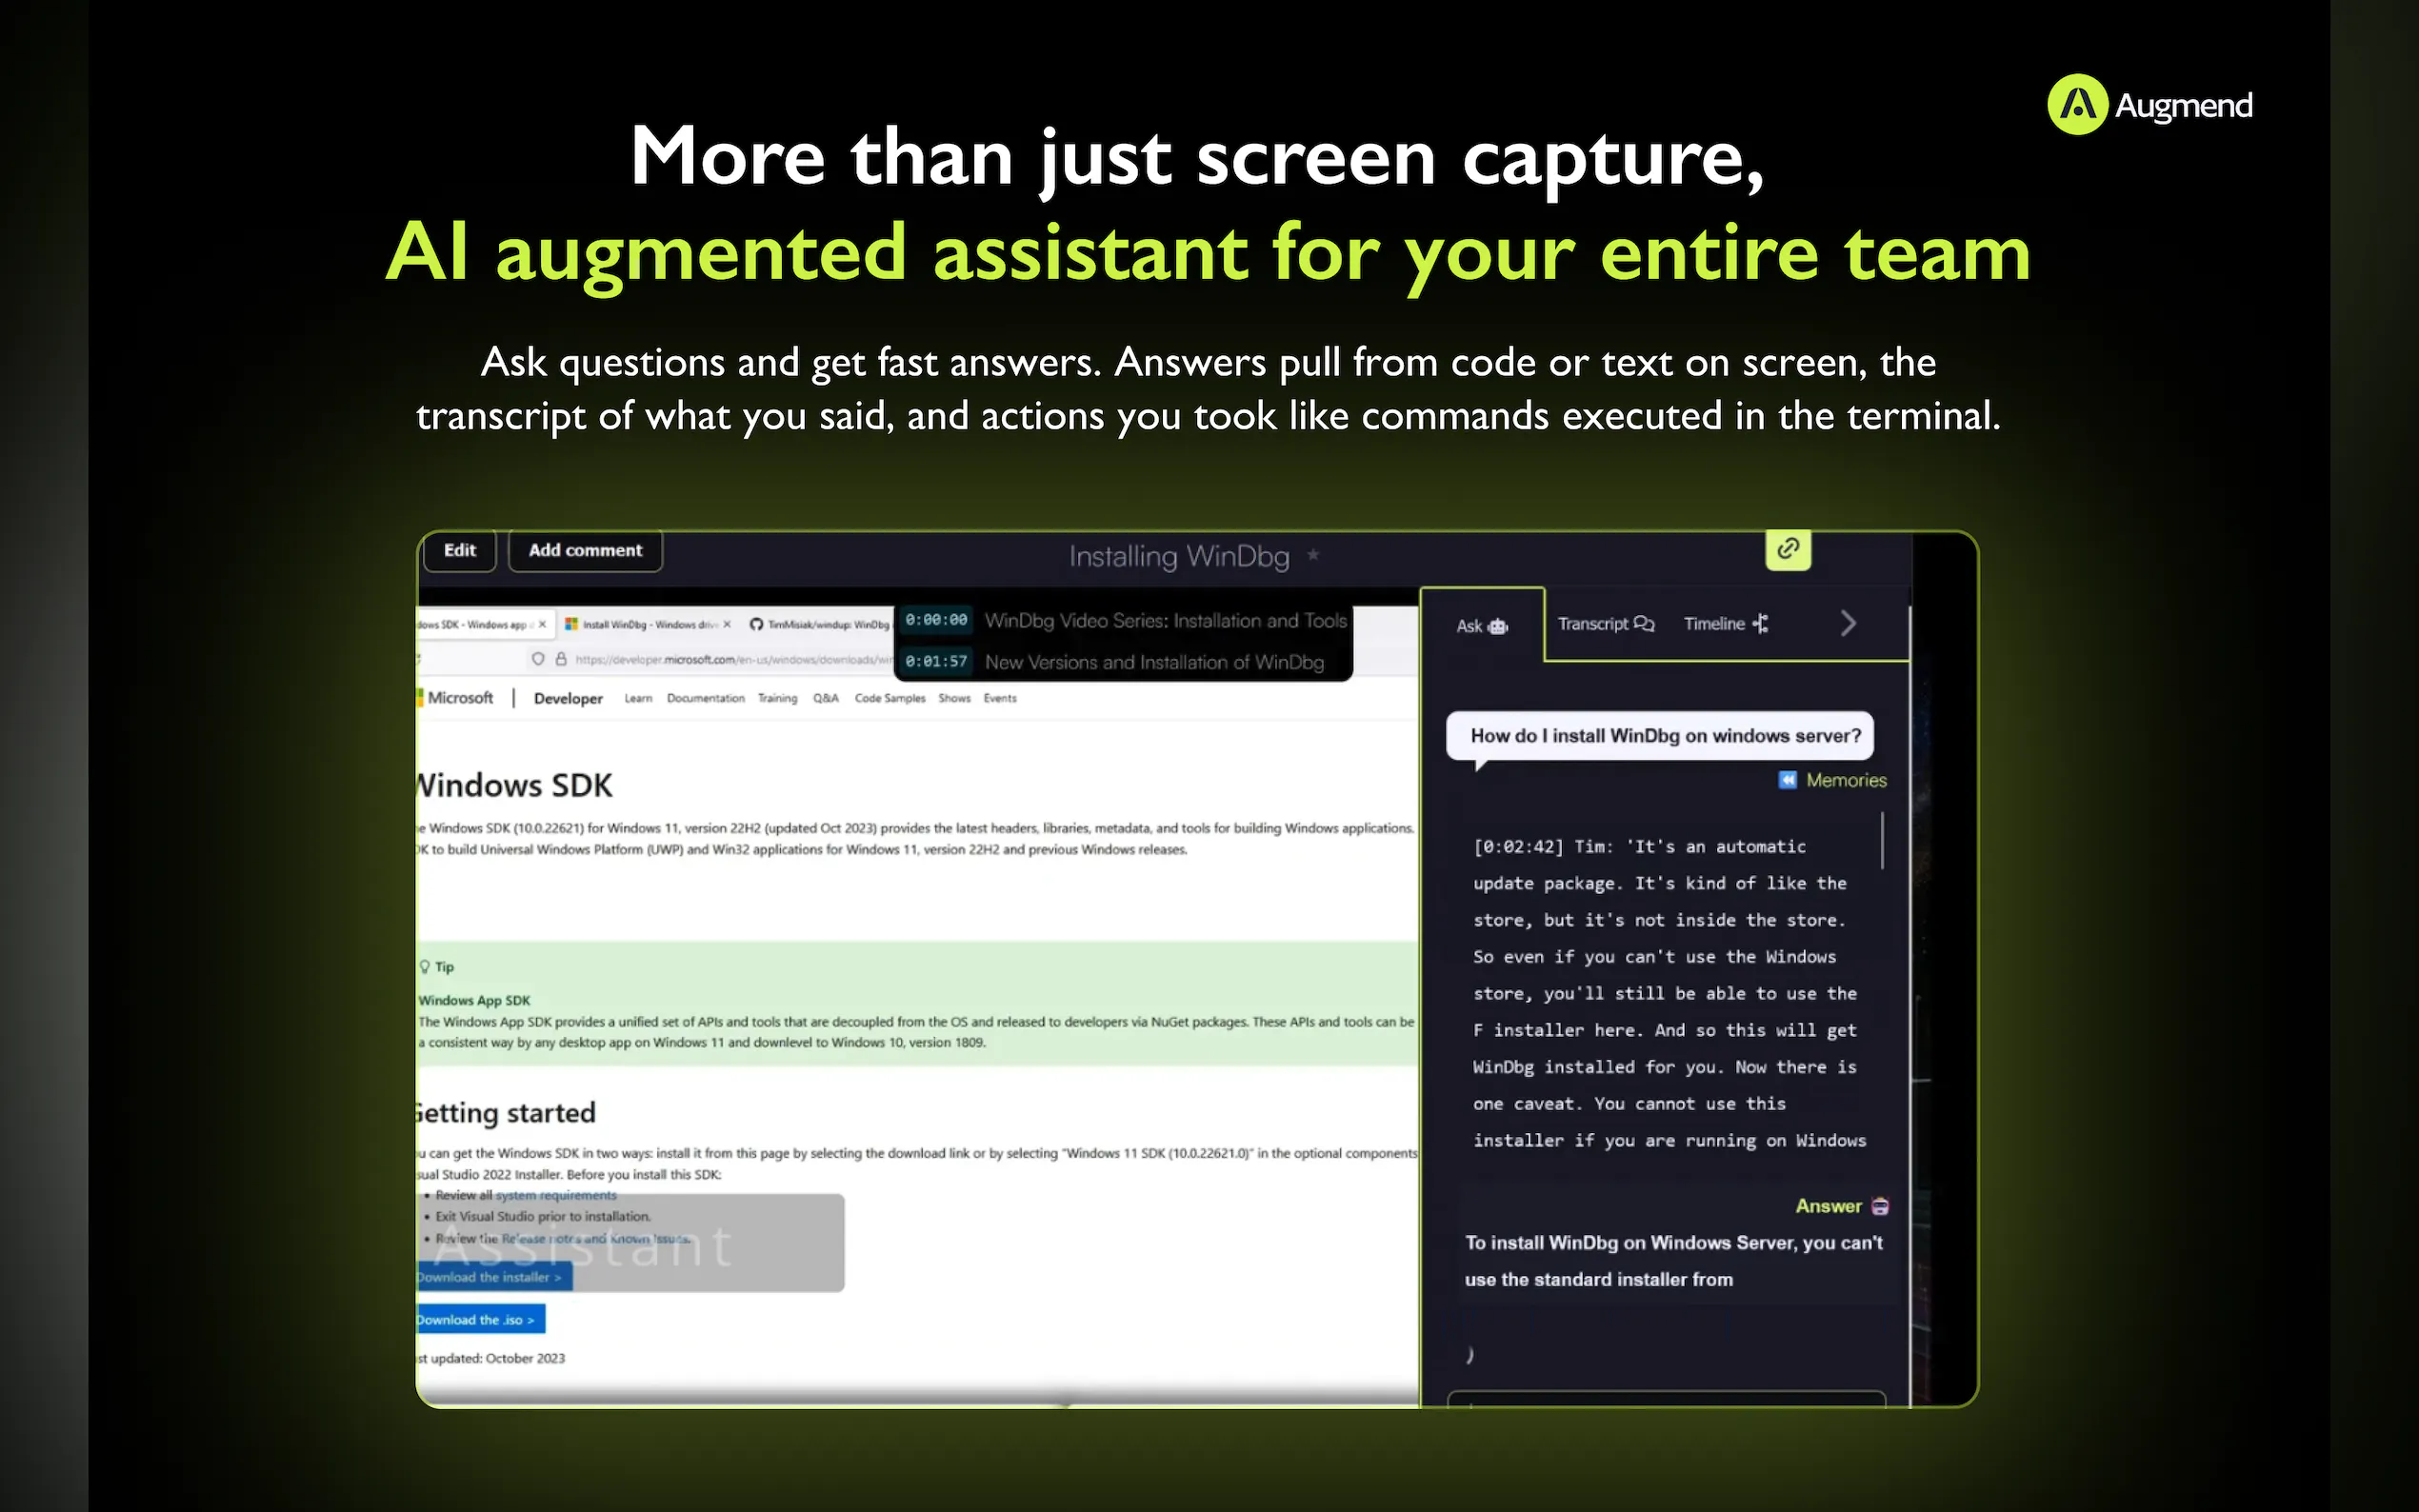Click the Augmend logo icon
This screenshot has width=2419, height=1512.
pos(2077,104)
